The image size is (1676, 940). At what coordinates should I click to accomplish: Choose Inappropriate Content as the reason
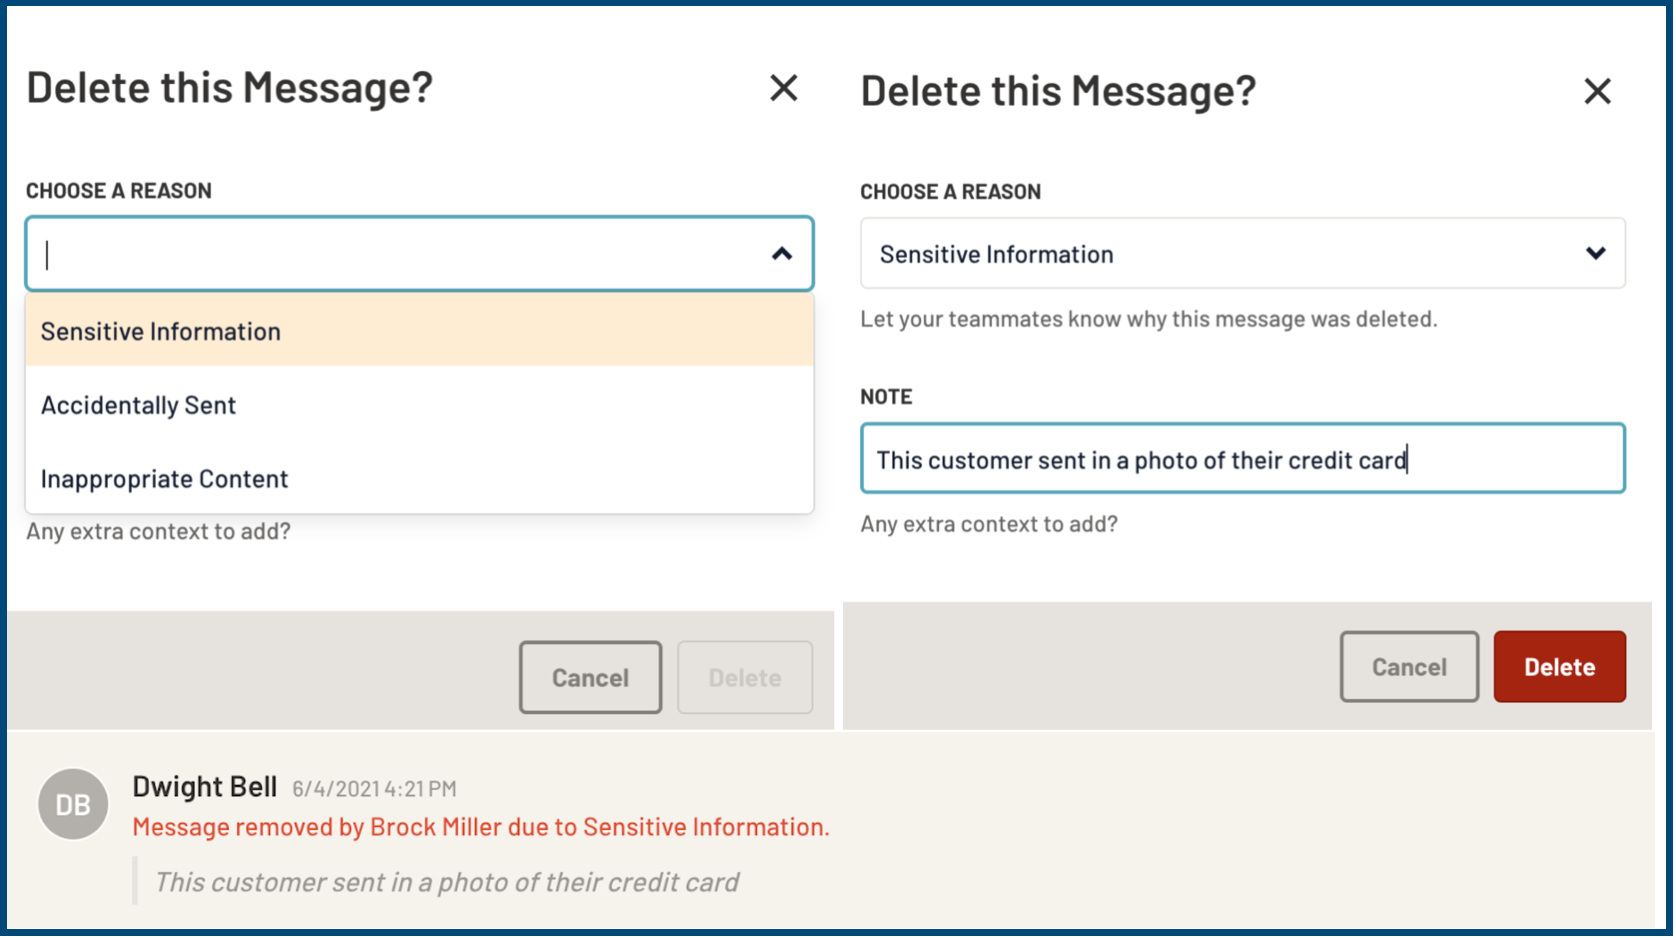[x=163, y=478]
